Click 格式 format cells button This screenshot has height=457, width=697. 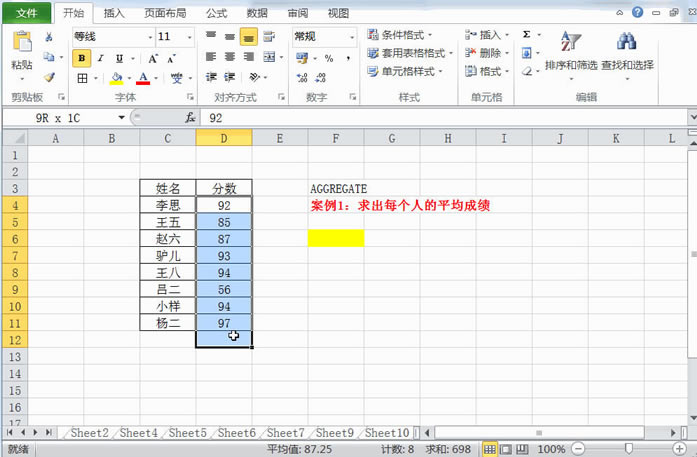click(x=487, y=71)
